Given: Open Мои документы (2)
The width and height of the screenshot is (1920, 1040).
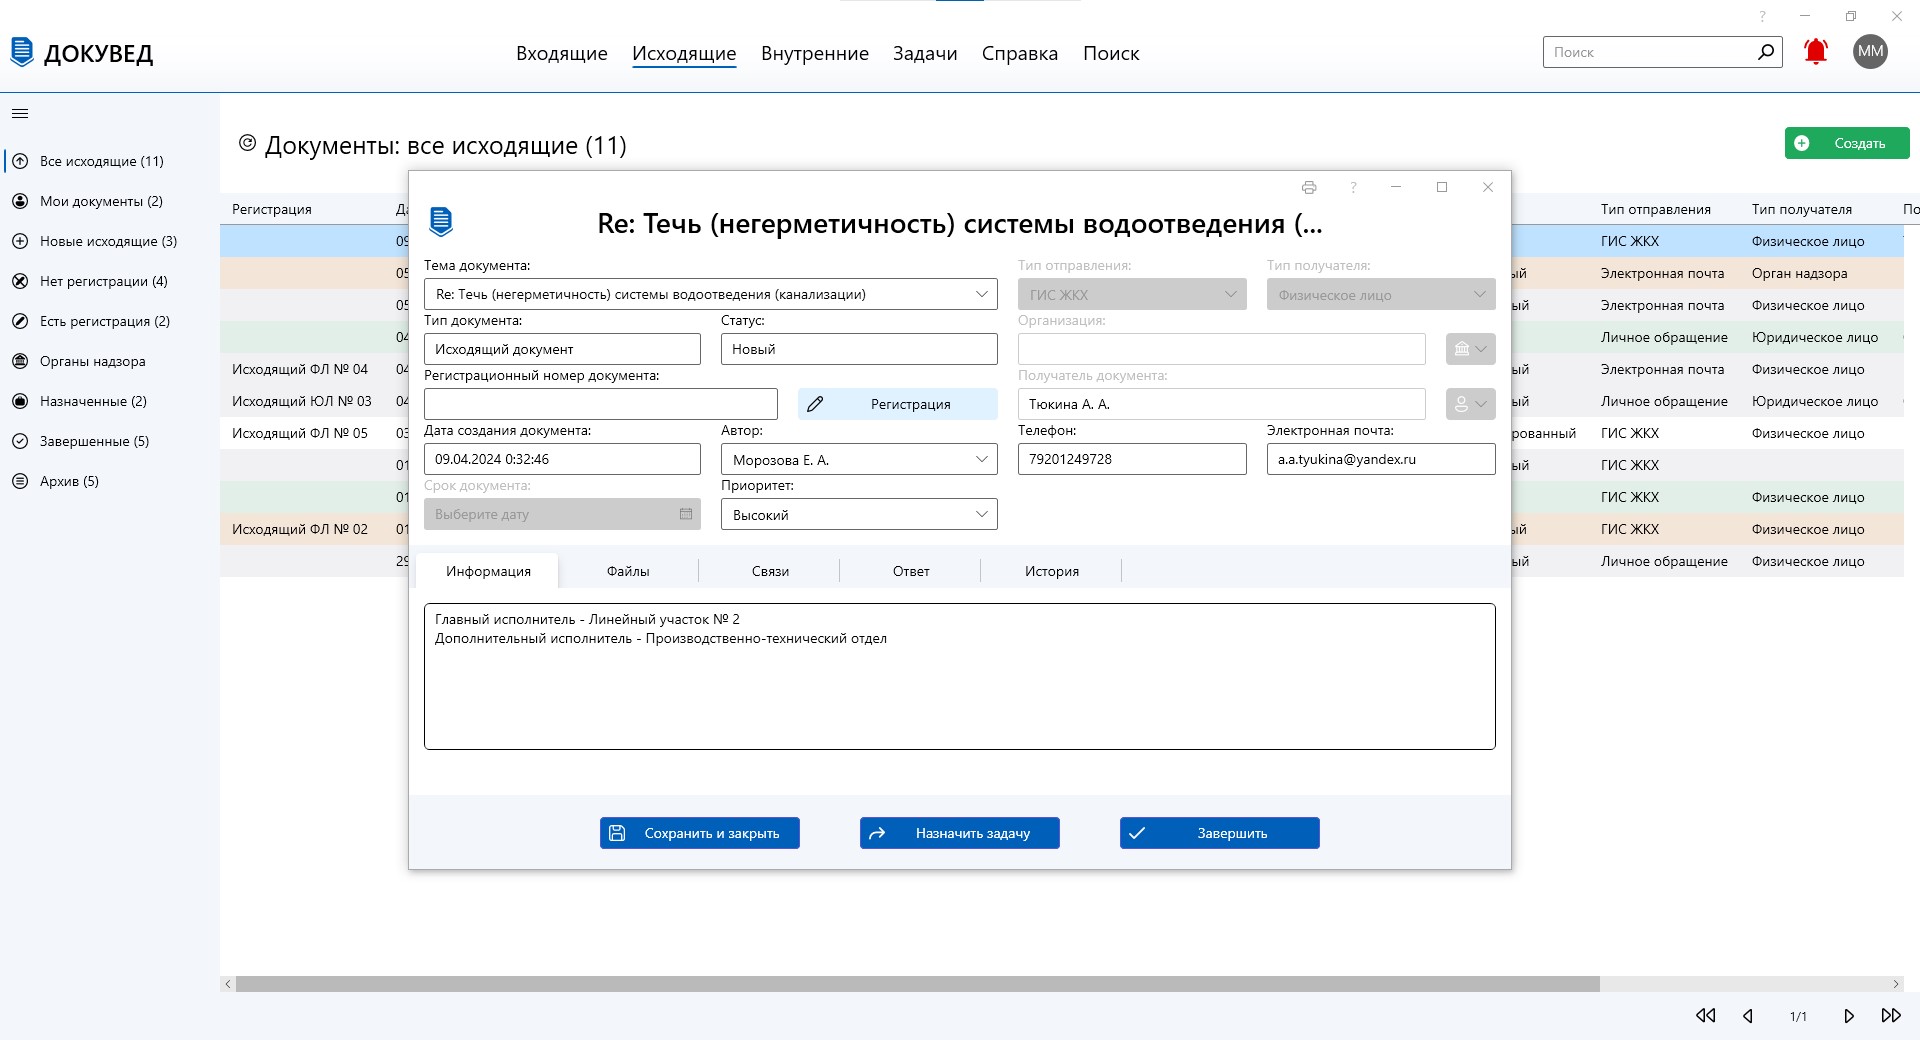Looking at the screenshot, I should (110, 201).
